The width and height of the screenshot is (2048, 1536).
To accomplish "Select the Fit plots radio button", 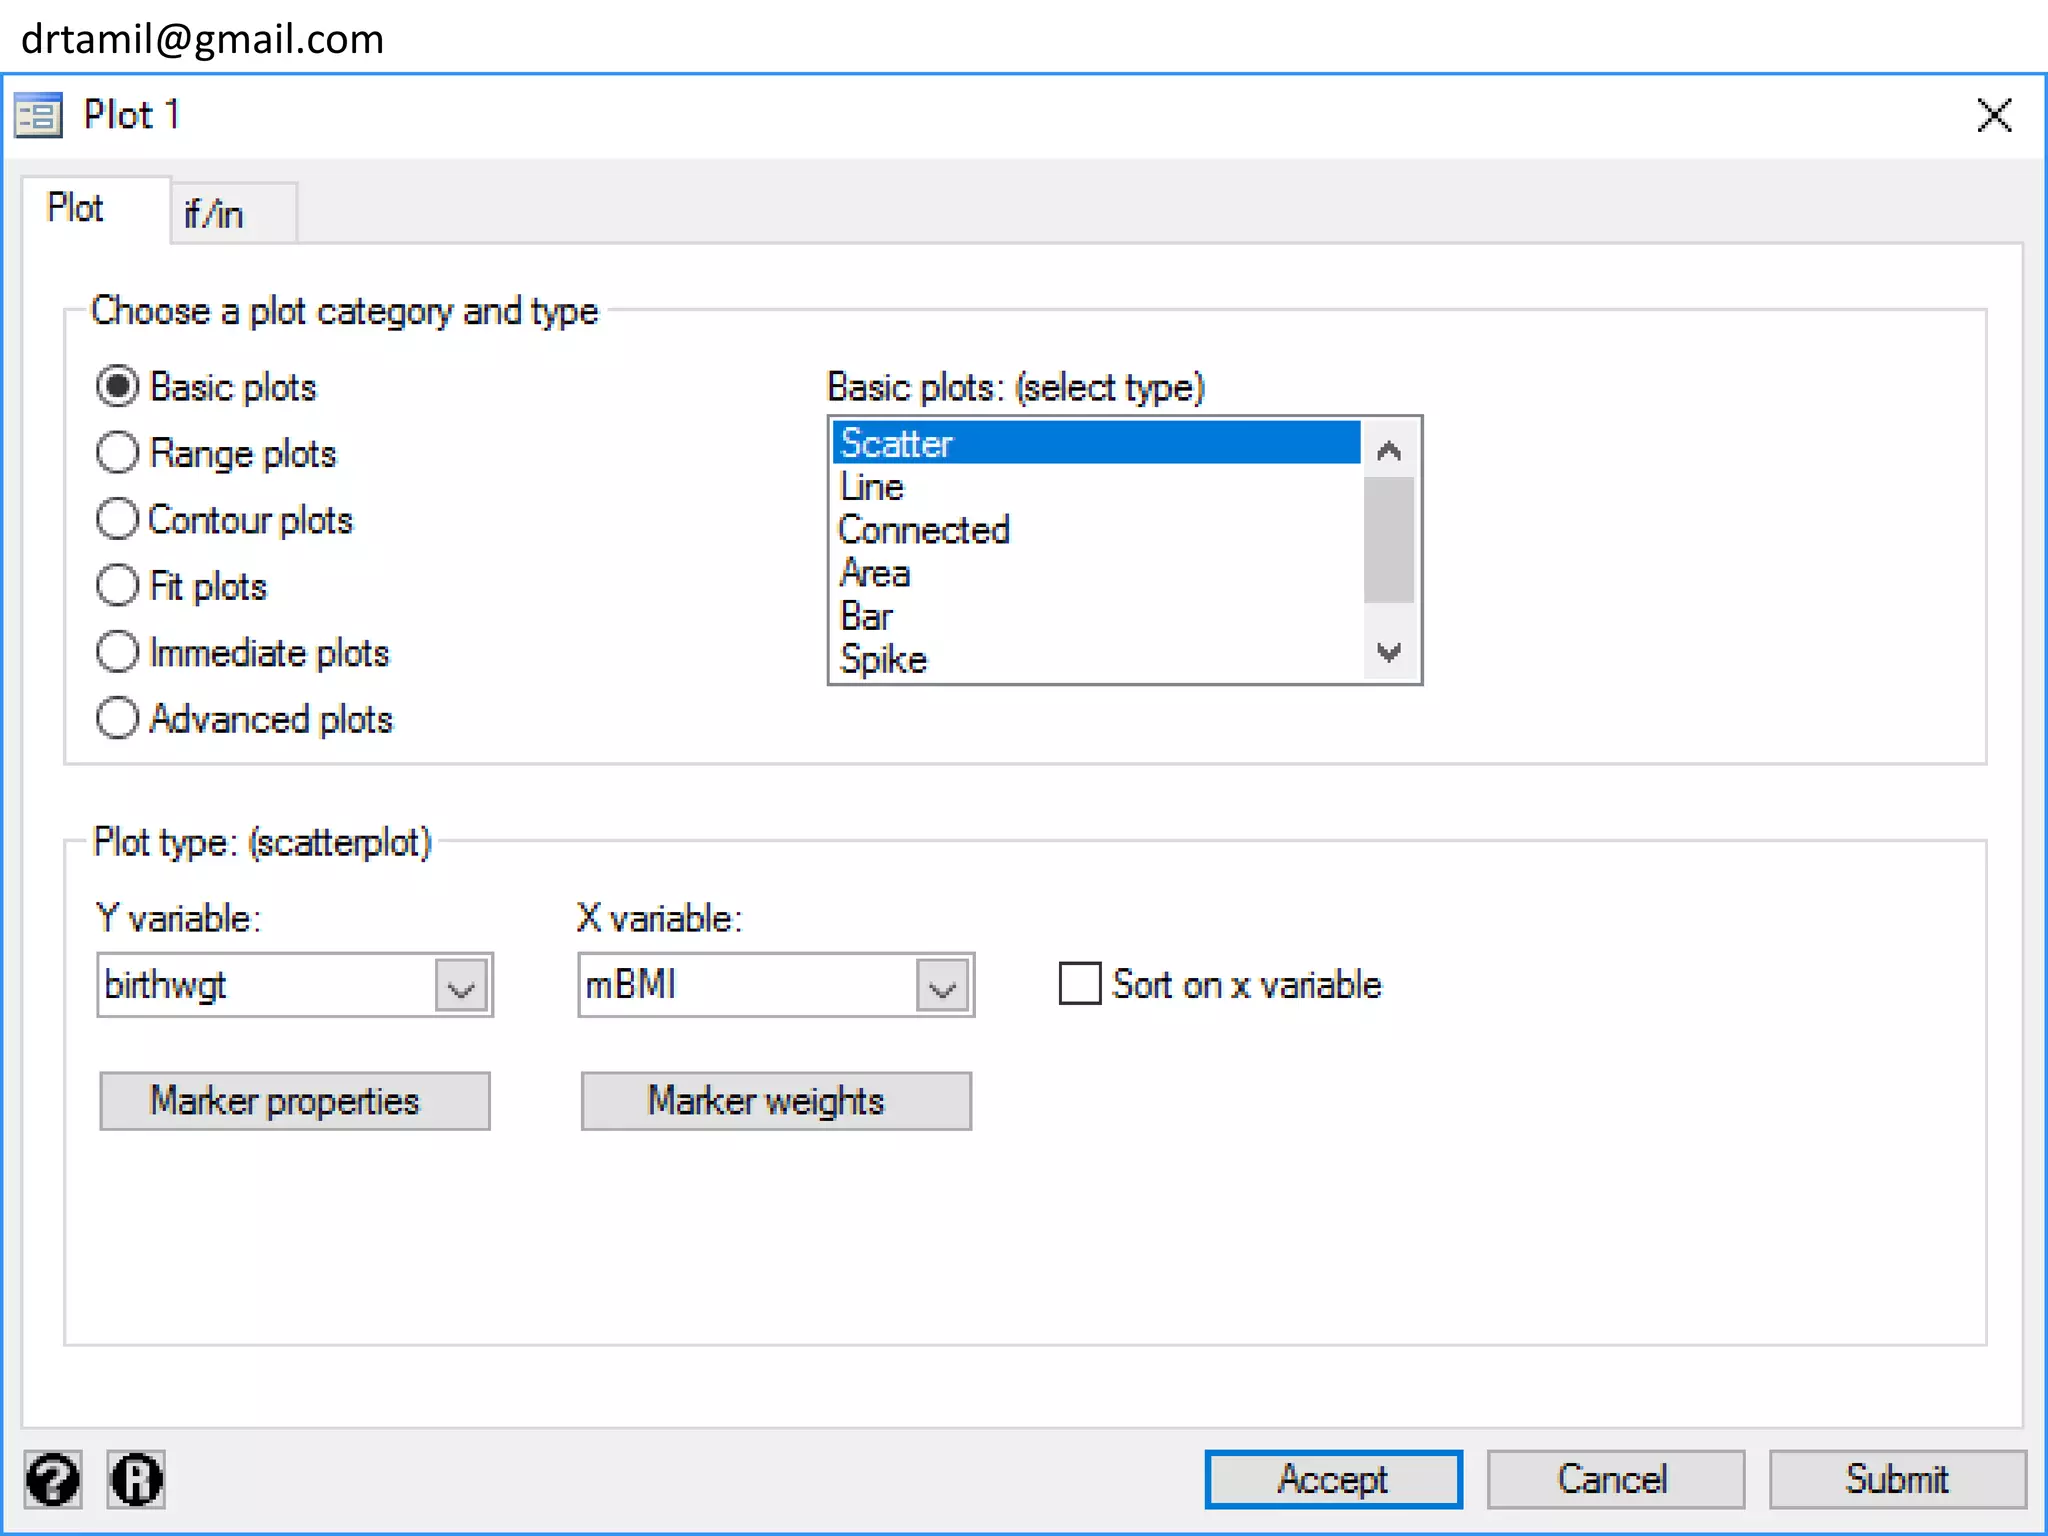I will (118, 586).
